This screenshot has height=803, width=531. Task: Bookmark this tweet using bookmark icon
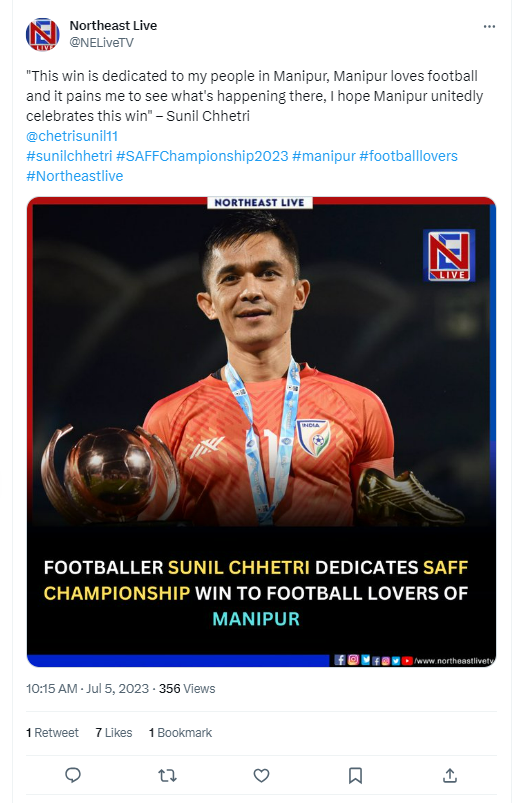pyautogui.click(x=355, y=775)
